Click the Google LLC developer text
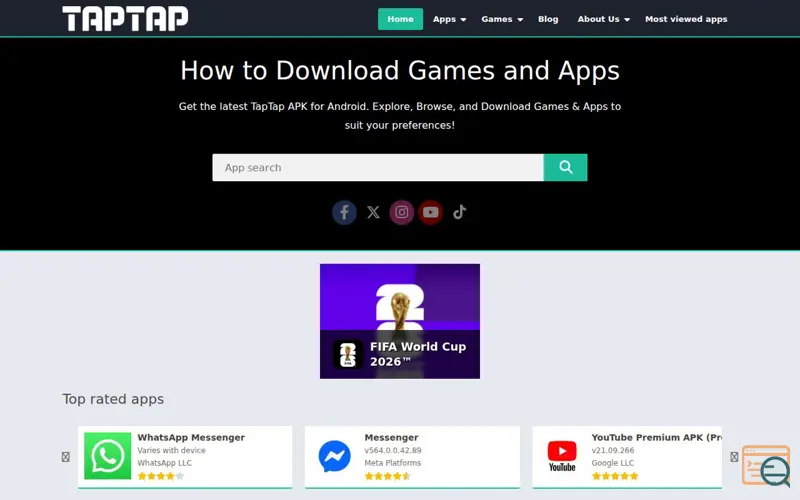Screen dimensions: 800x500 coord(612,463)
